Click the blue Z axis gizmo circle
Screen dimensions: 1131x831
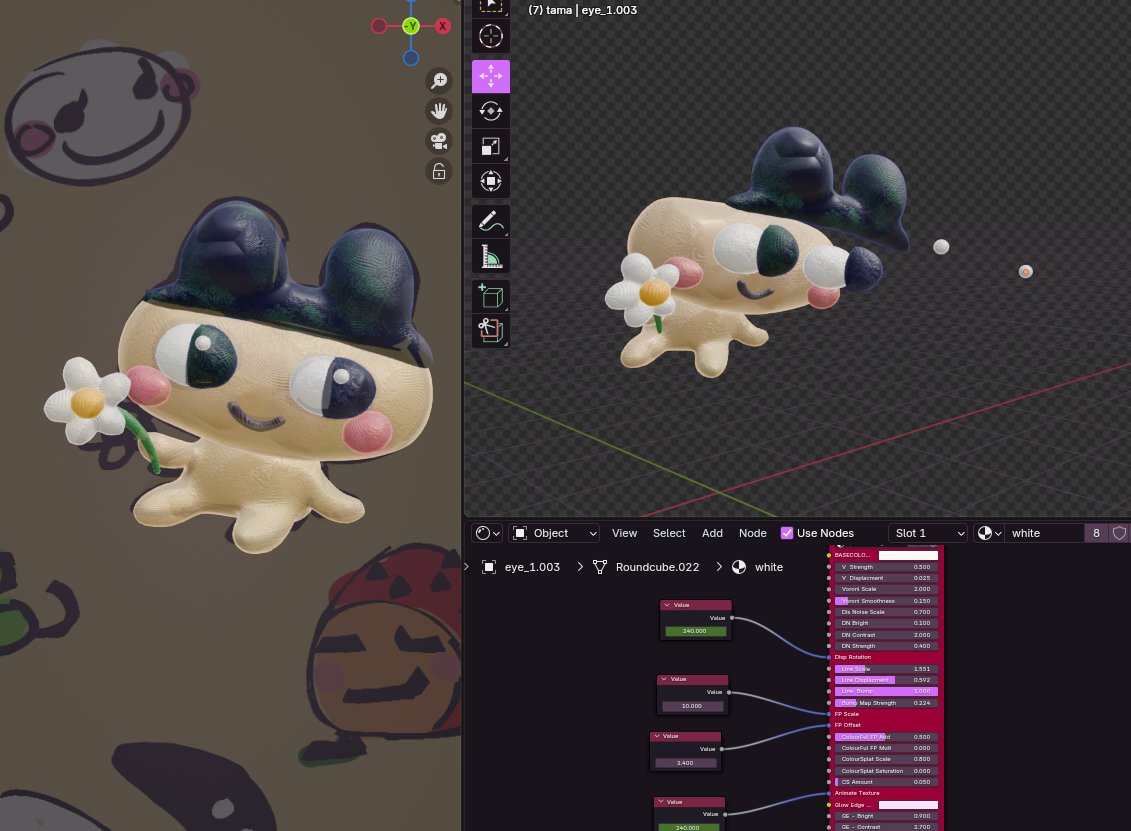410,58
